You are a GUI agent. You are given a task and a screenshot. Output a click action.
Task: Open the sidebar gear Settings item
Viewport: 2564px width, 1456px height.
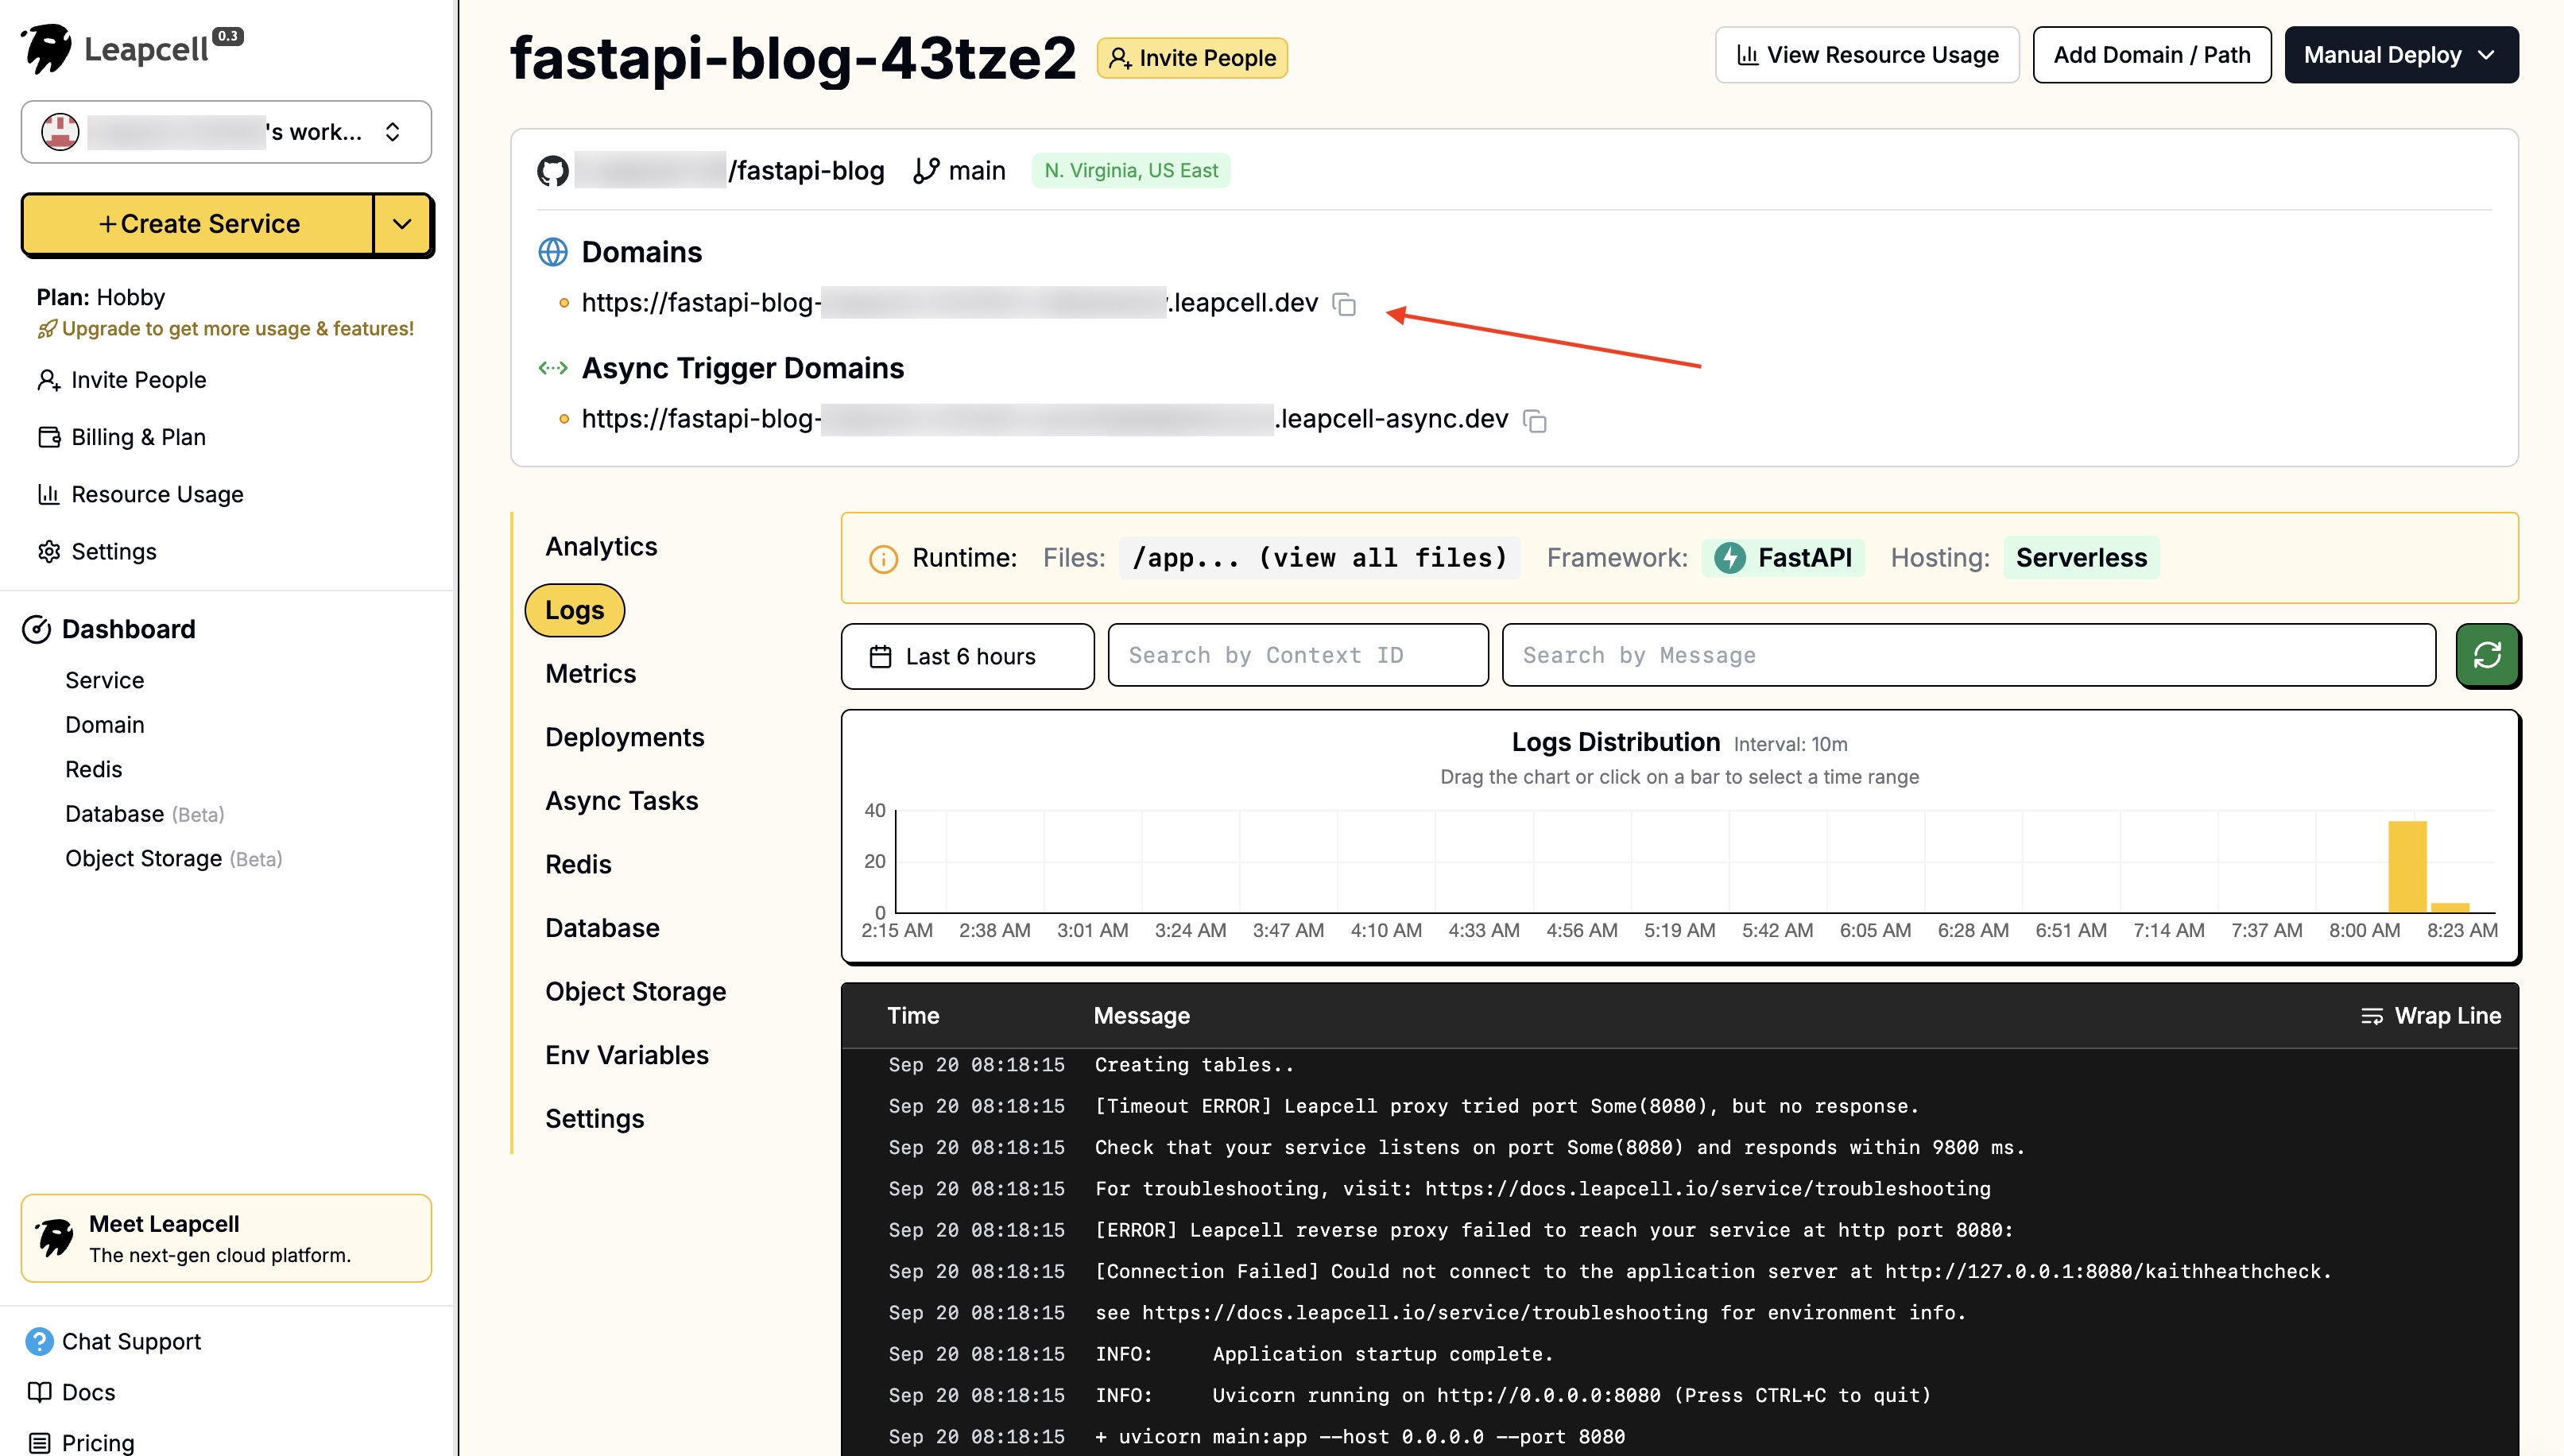(x=113, y=551)
